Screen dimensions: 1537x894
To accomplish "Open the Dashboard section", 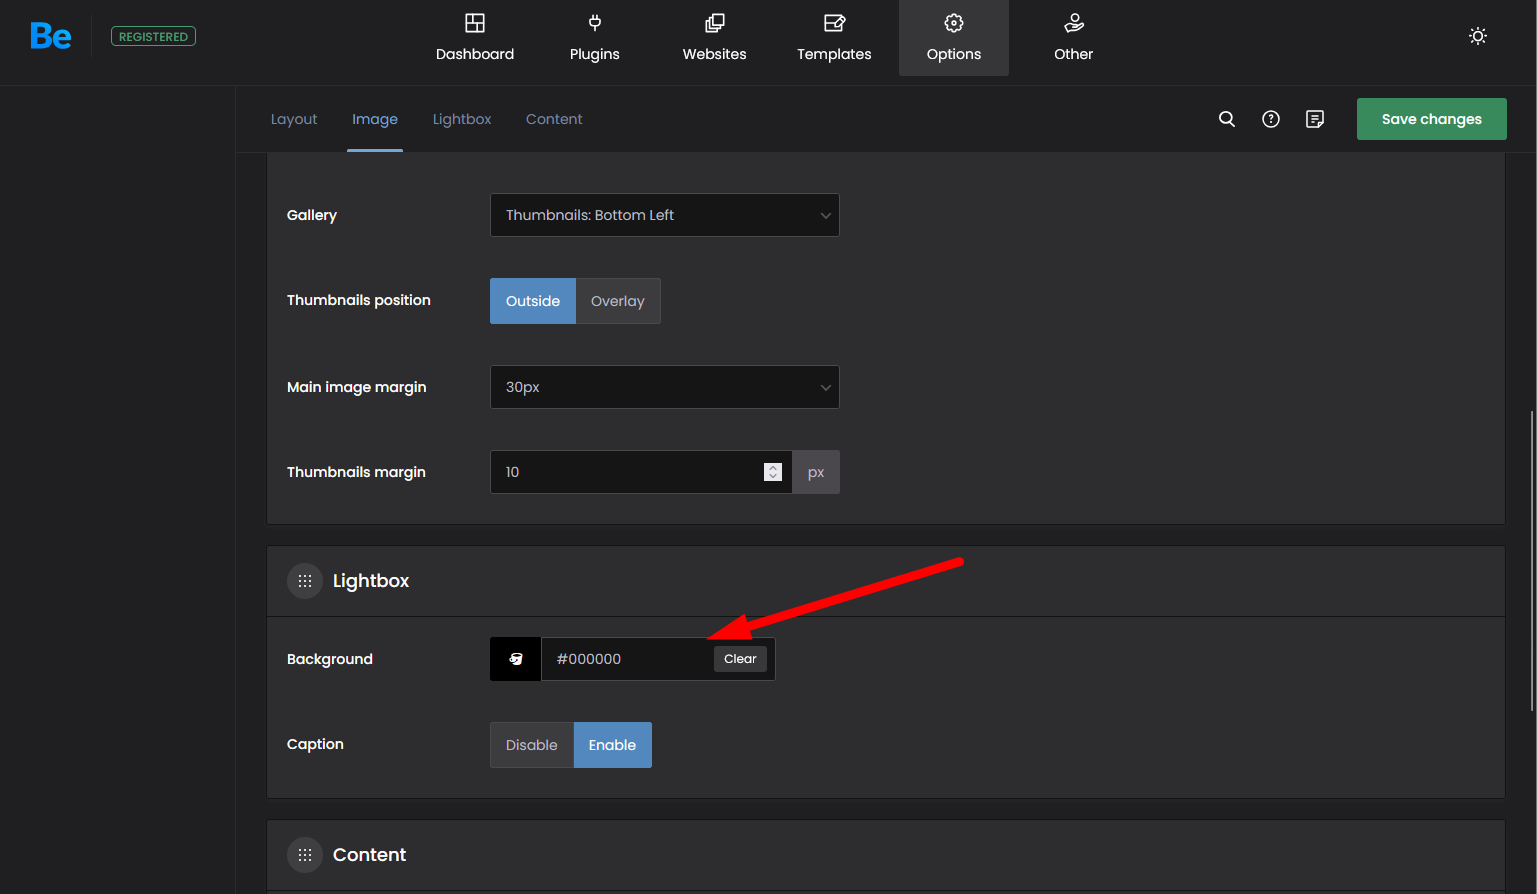I will pyautogui.click(x=475, y=38).
